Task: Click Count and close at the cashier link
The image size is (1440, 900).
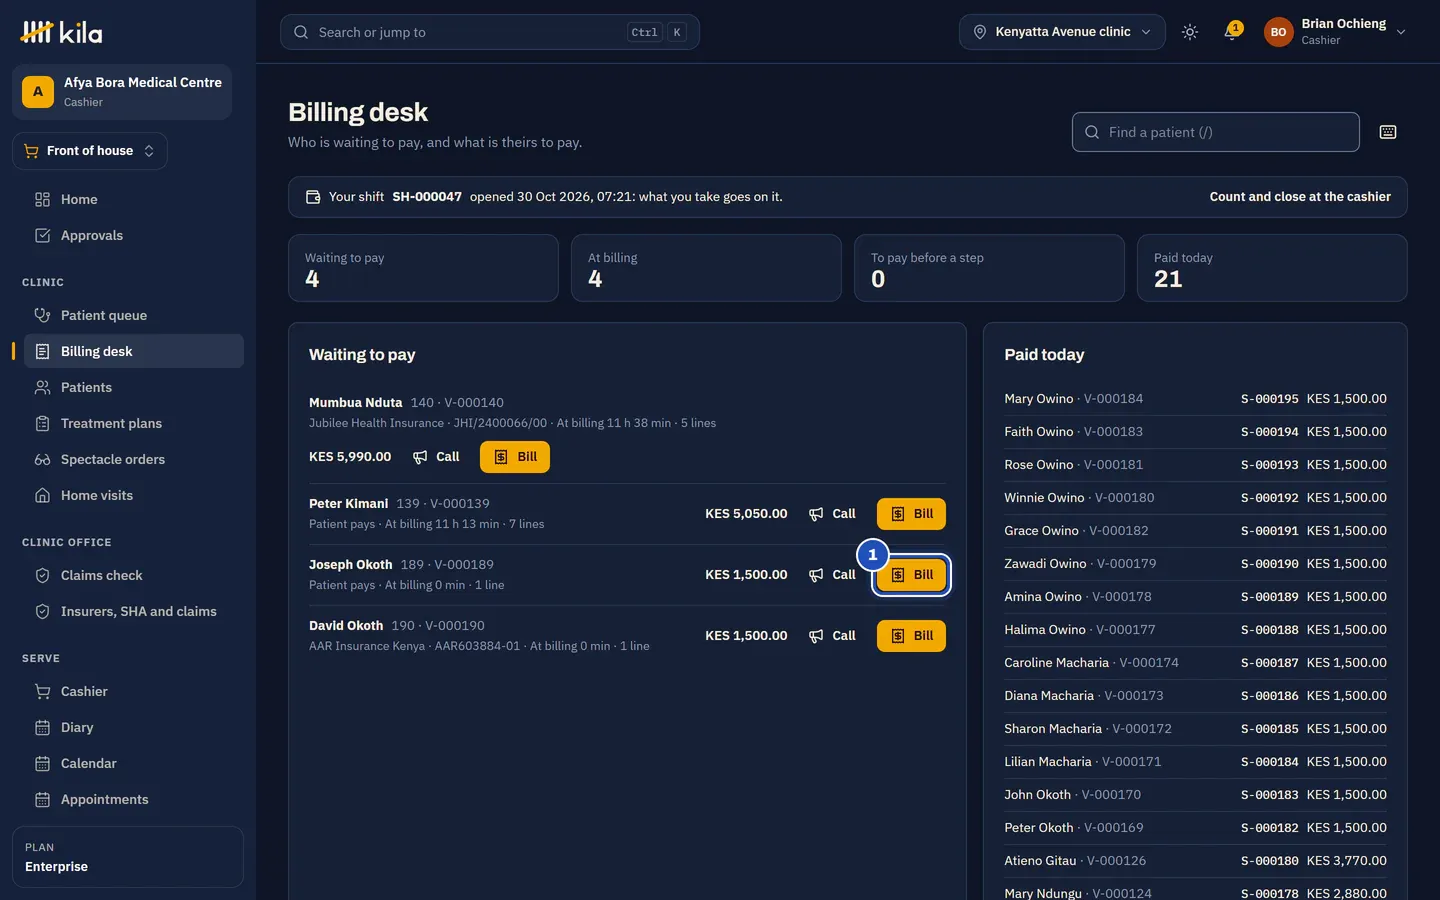Action: 1300,197
